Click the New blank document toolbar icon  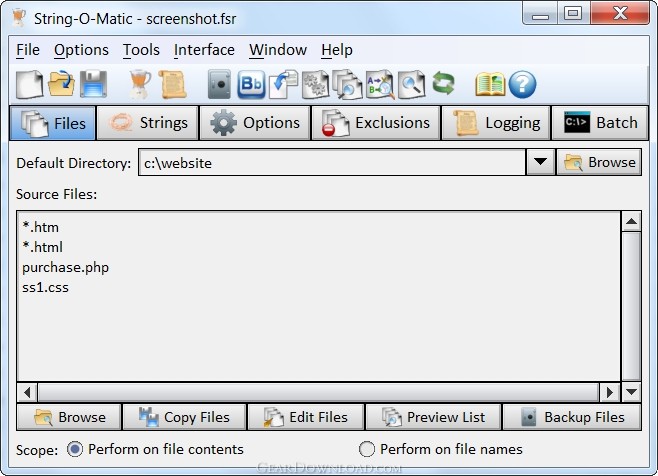29,84
